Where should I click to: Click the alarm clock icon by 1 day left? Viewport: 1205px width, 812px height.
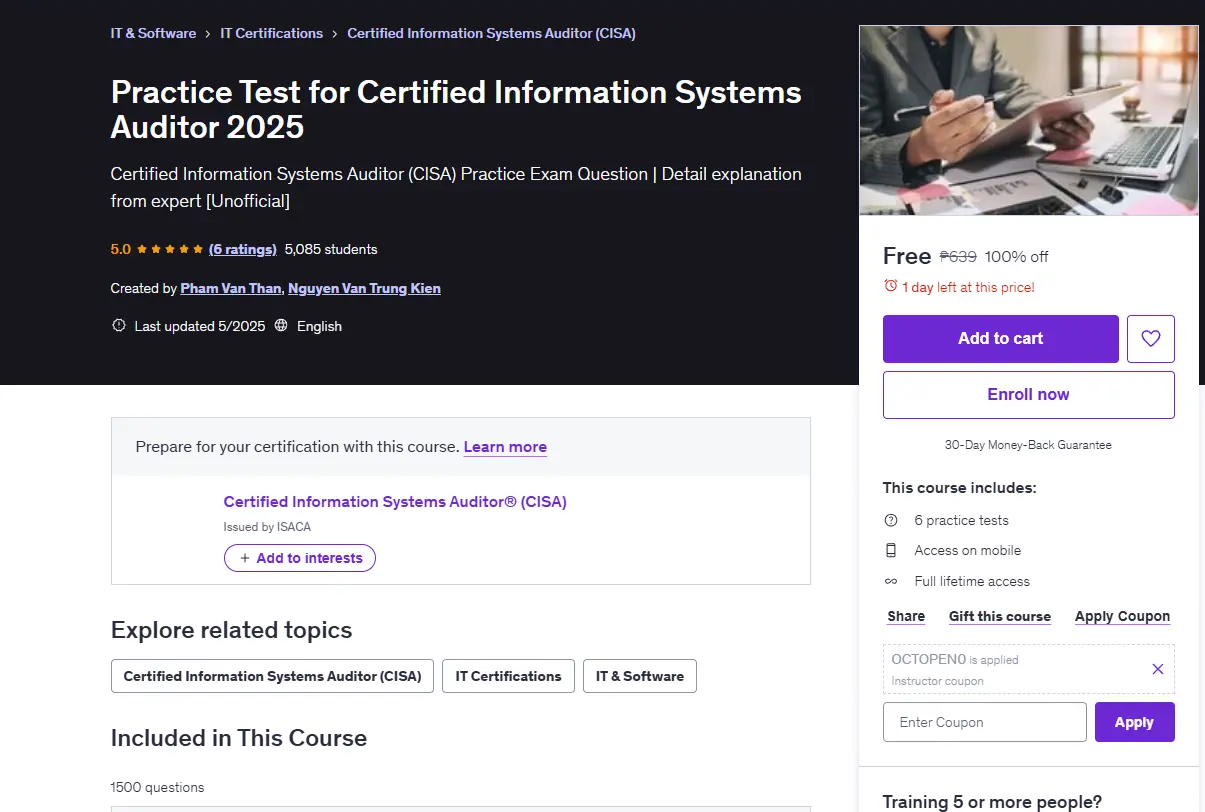click(890, 287)
